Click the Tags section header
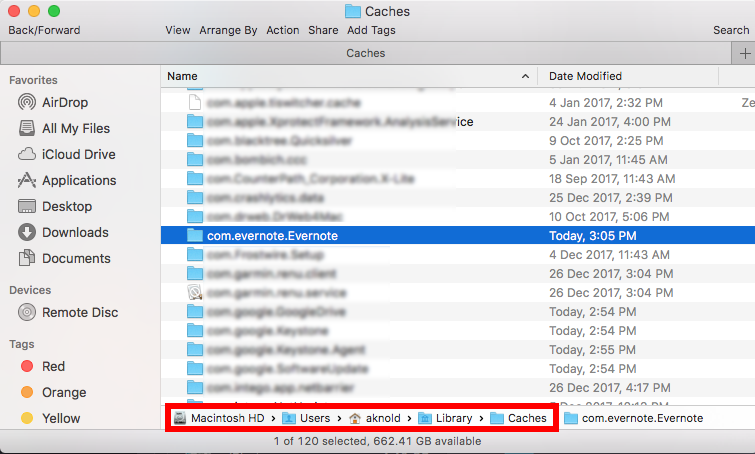Image resolution: width=755 pixels, height=454 pixels. click(22, 344)
